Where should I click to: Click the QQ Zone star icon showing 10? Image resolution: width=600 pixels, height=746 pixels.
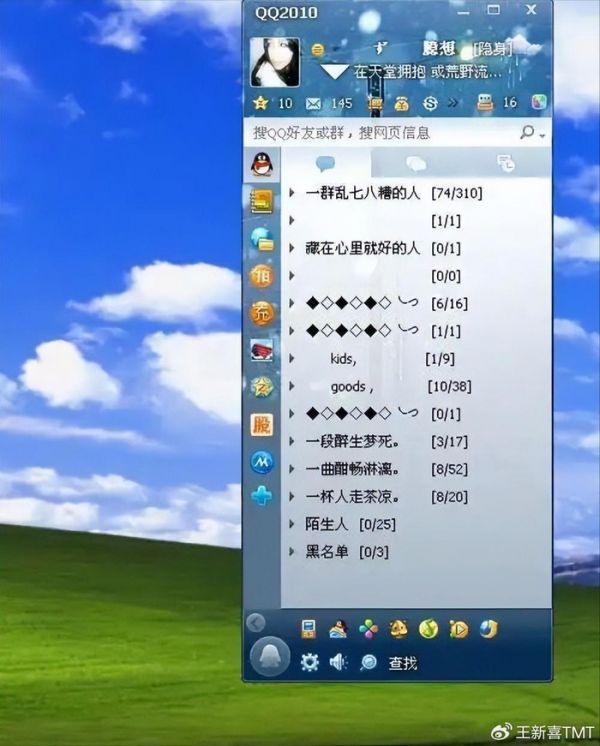pyautogui.click(x=260, y=103)
